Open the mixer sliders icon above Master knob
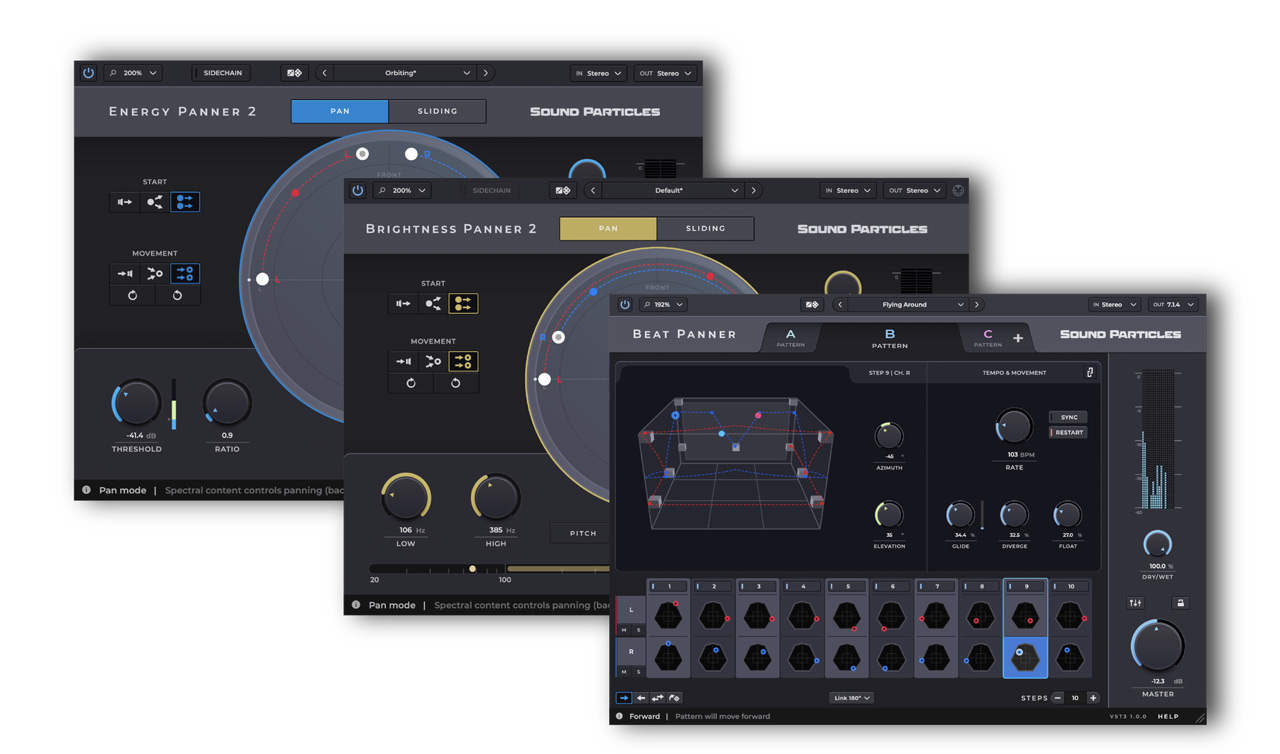 point(1136,603)
